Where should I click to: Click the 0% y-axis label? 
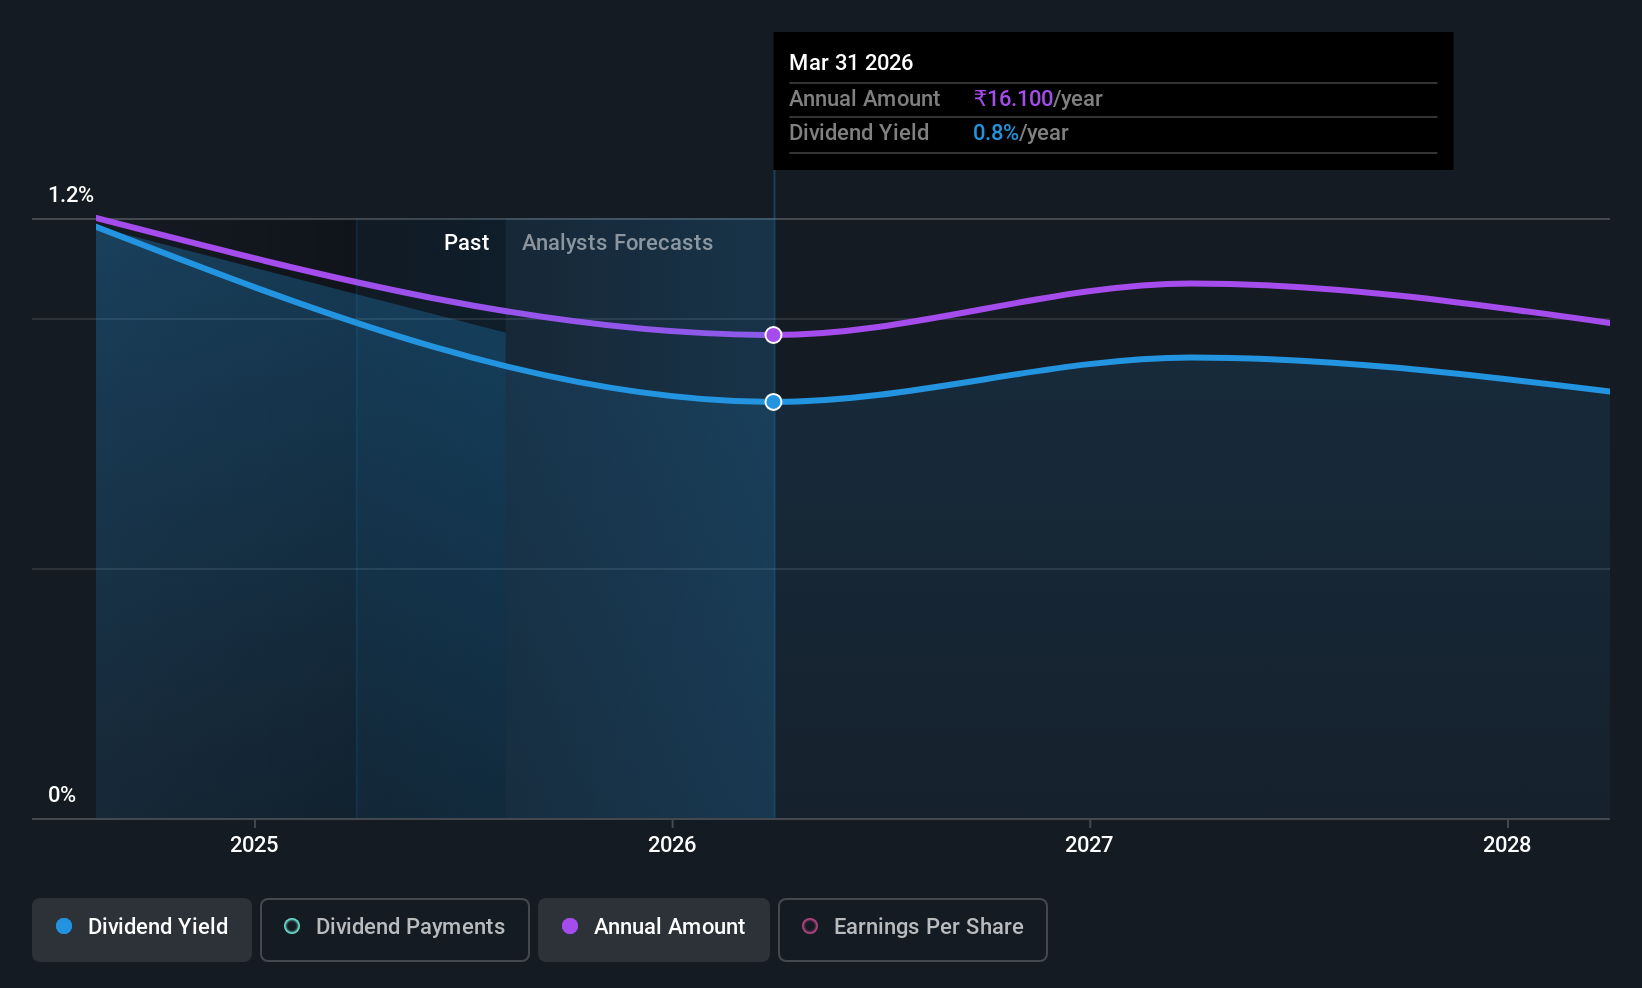(62, 795)
